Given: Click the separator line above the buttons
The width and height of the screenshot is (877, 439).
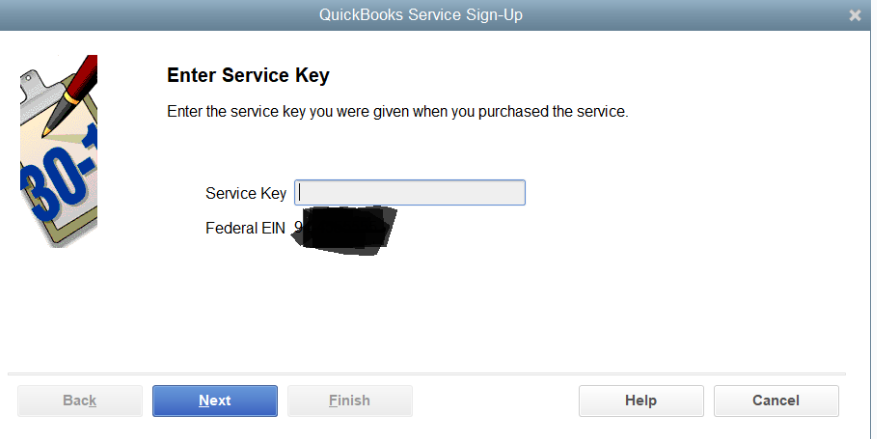Looking at the screenshot, I should [427, 375].
